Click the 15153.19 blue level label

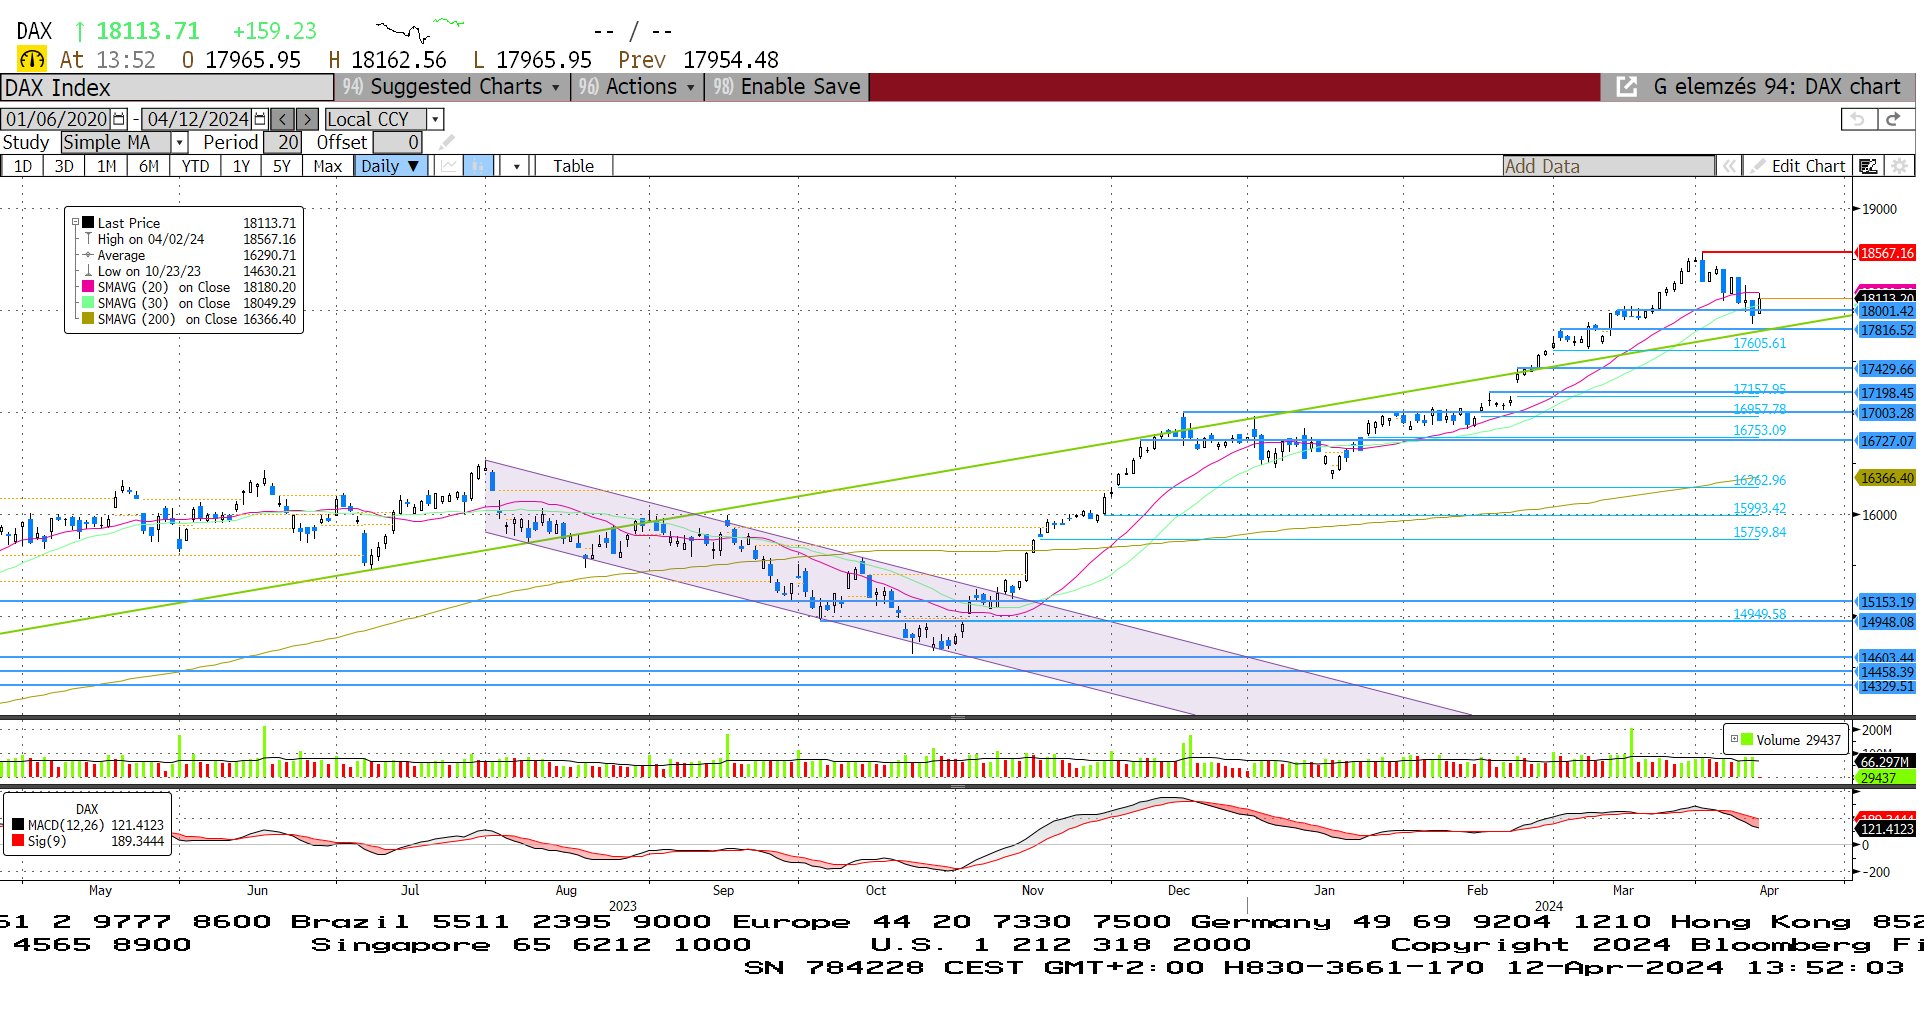point(1886,602)
